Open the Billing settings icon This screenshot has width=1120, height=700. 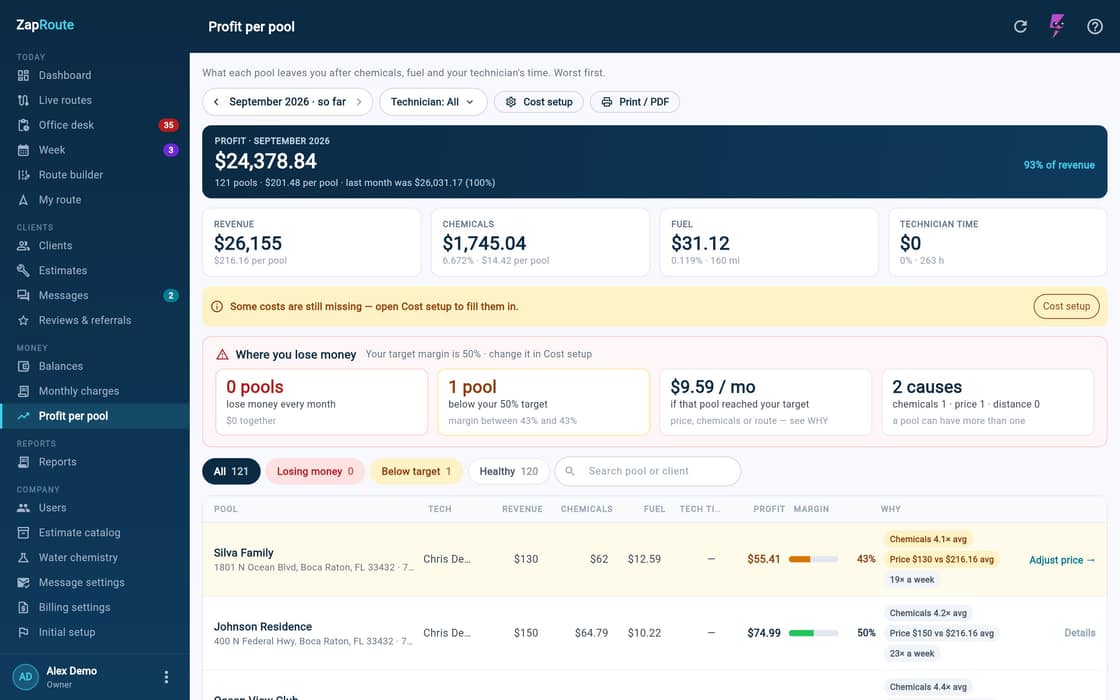pos(24,608)
